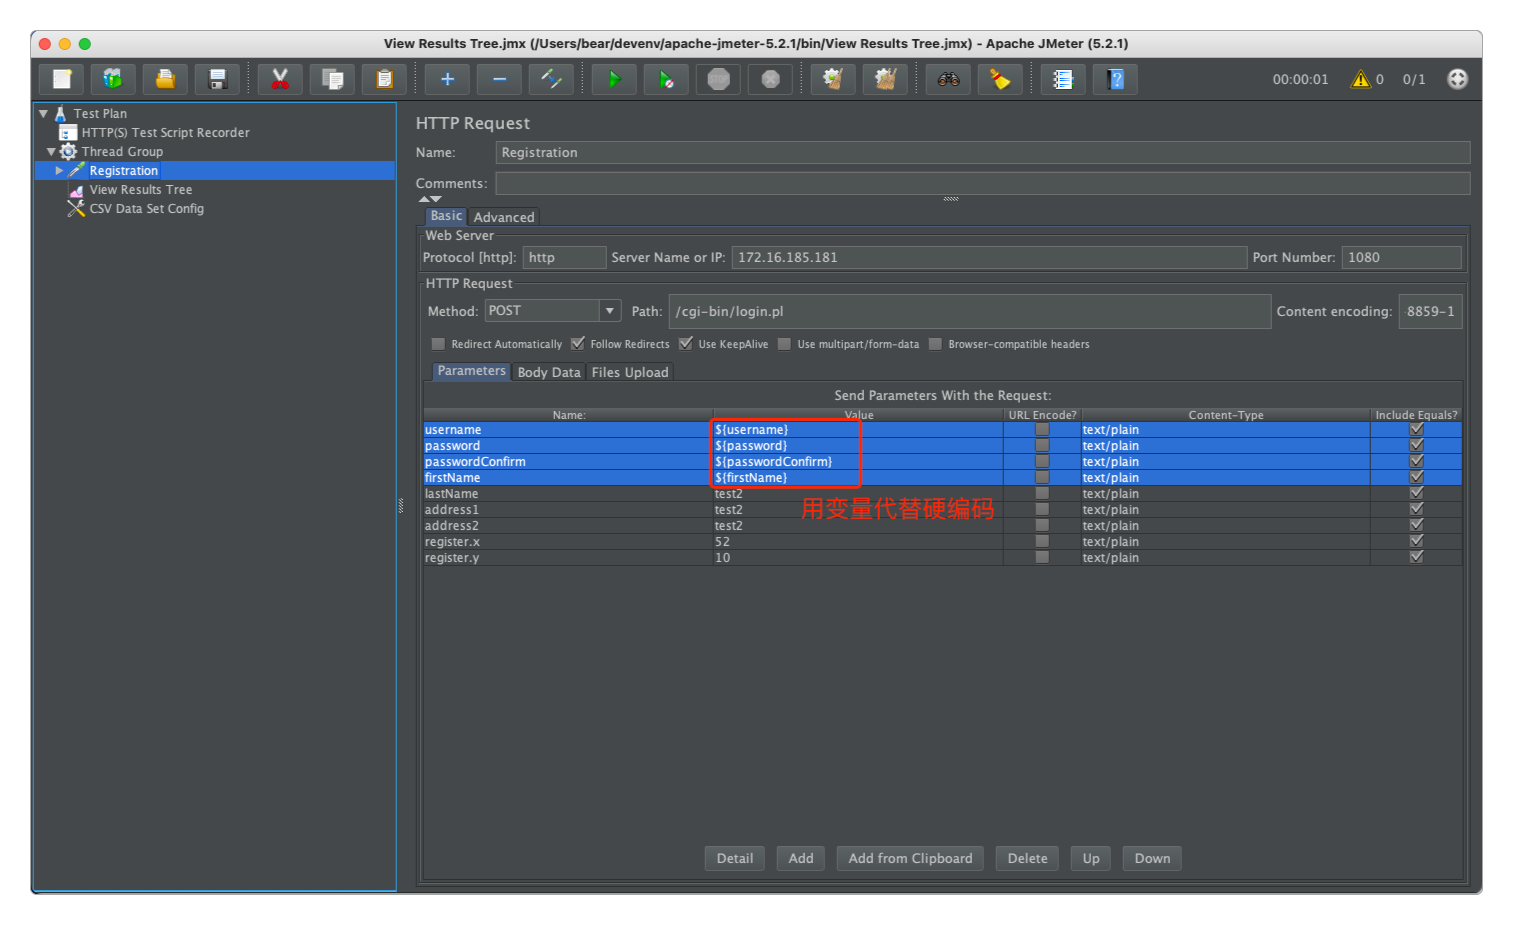
Task: Click collapse arrows below Comments label
Action: (x=430, y=199)
